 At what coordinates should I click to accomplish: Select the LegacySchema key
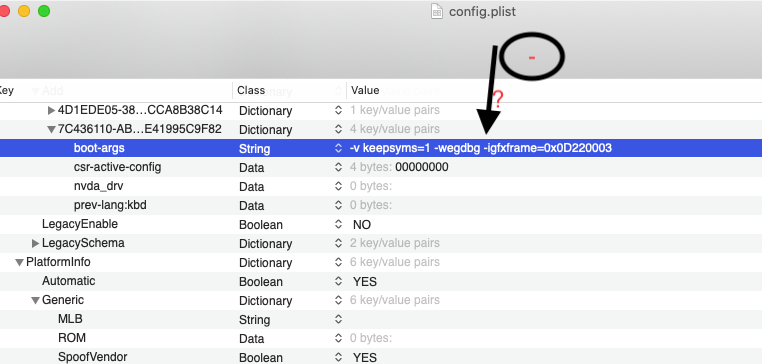[83, 243]
